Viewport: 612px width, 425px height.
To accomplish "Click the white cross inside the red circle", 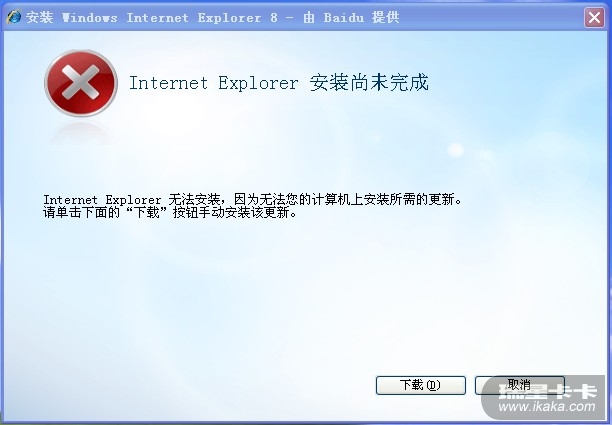I will (81, 82).
